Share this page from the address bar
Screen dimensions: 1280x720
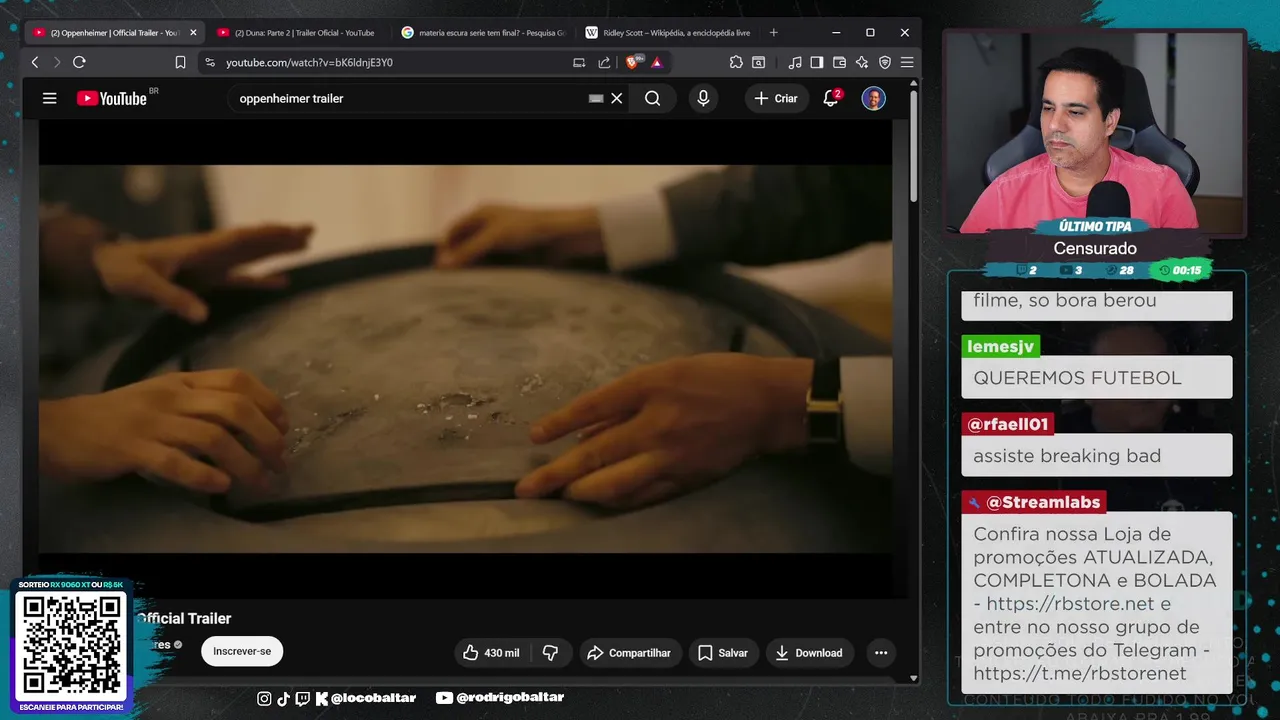tap(604, 62)
